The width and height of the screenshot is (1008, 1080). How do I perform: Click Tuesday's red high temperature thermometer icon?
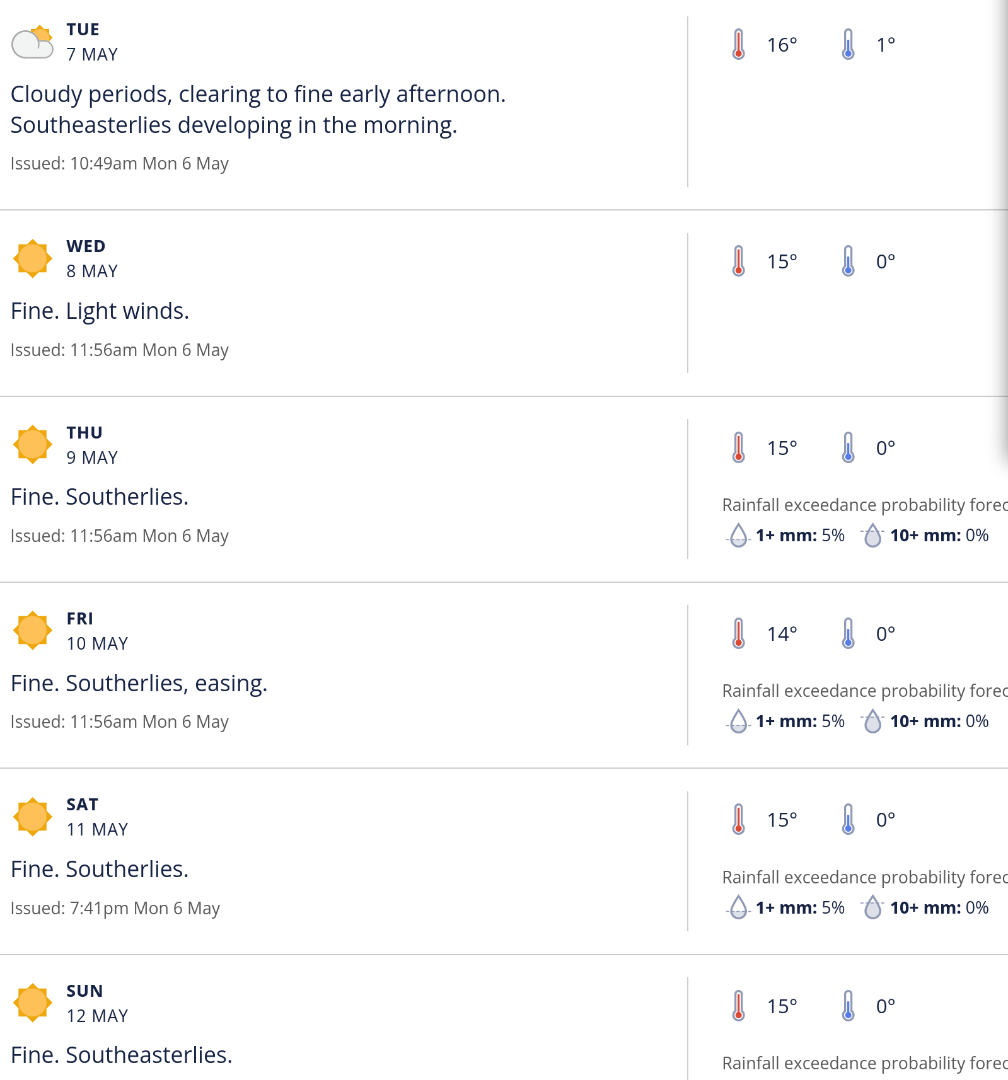(738, 44)
